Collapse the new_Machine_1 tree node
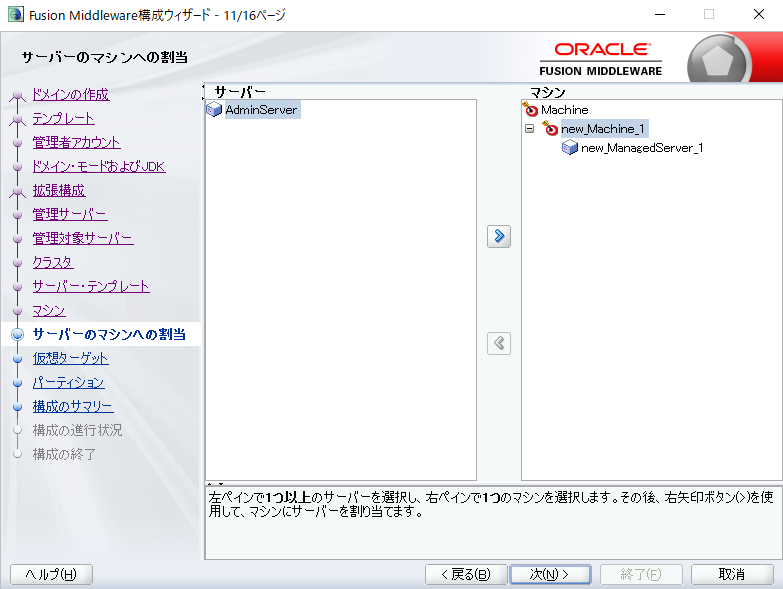This screenshot has width=783, height=589. (x=529, y=129)
